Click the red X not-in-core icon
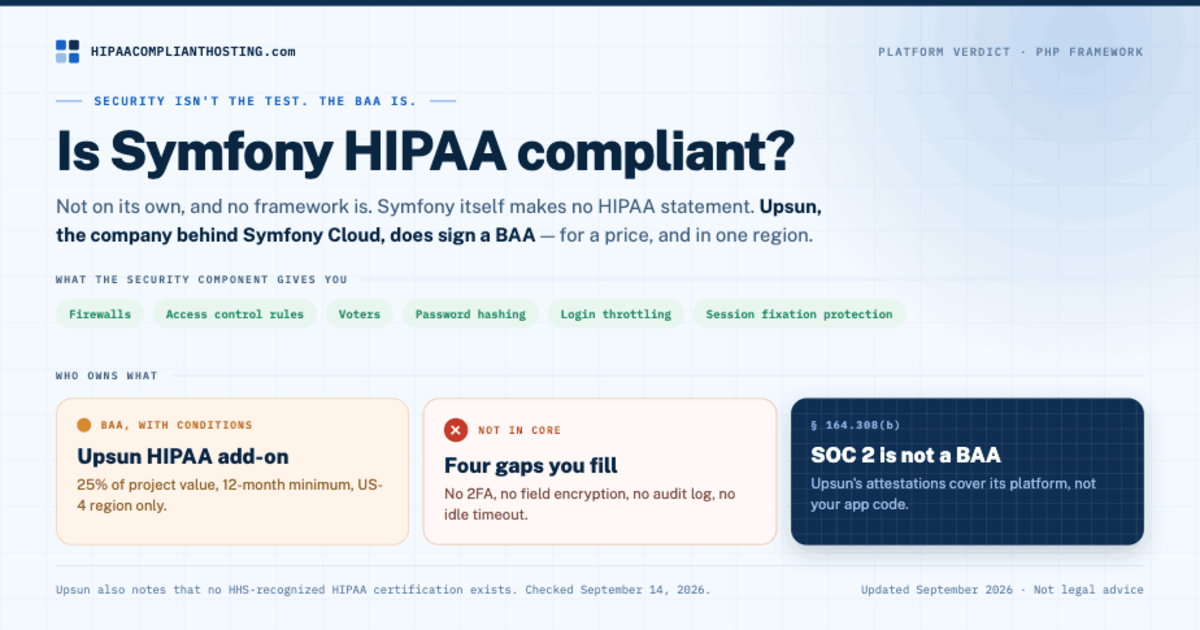 (x=456, y=430)
